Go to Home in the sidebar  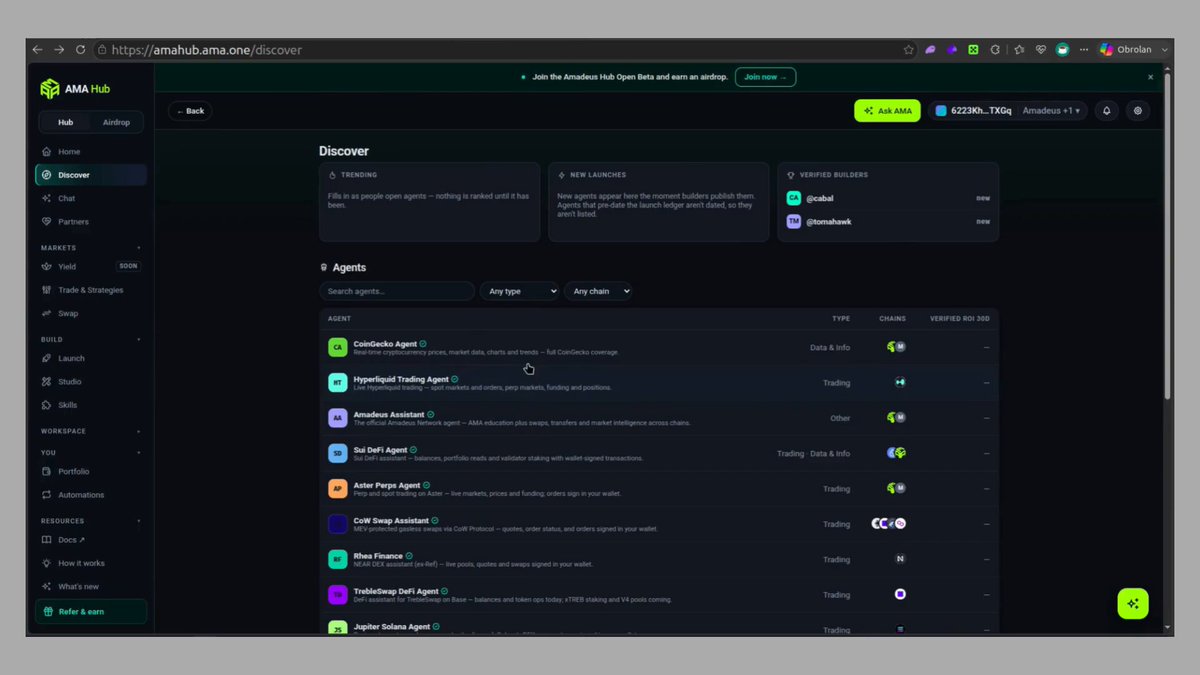[x=91, y=152]
